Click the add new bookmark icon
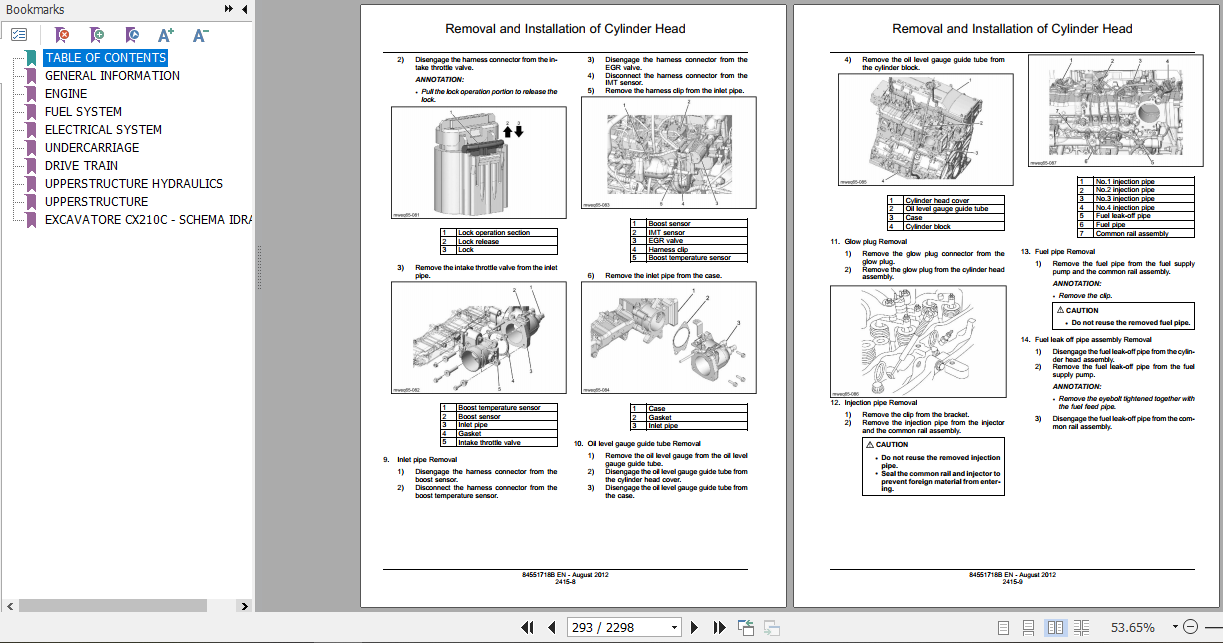Viewport: 1223px width, 643px height. pos(97,35)
